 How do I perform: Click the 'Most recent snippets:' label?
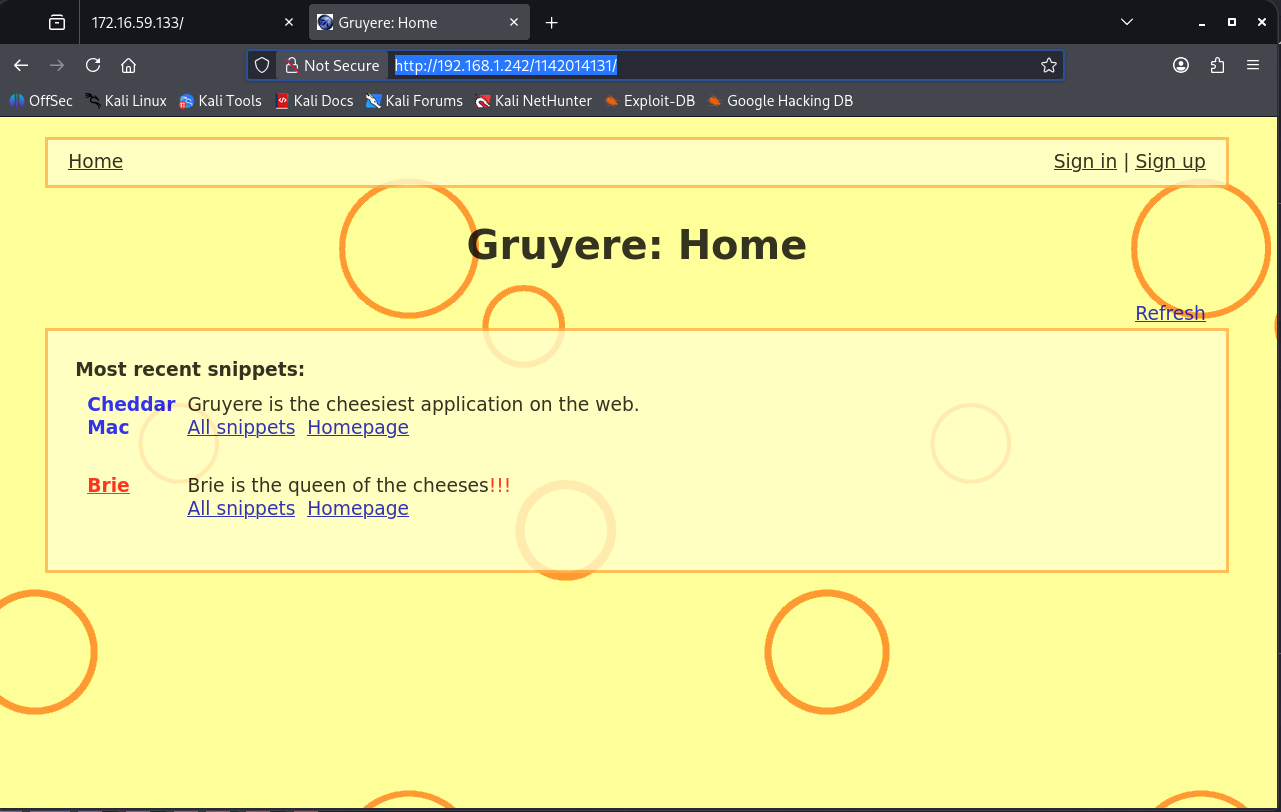[190, 369]
